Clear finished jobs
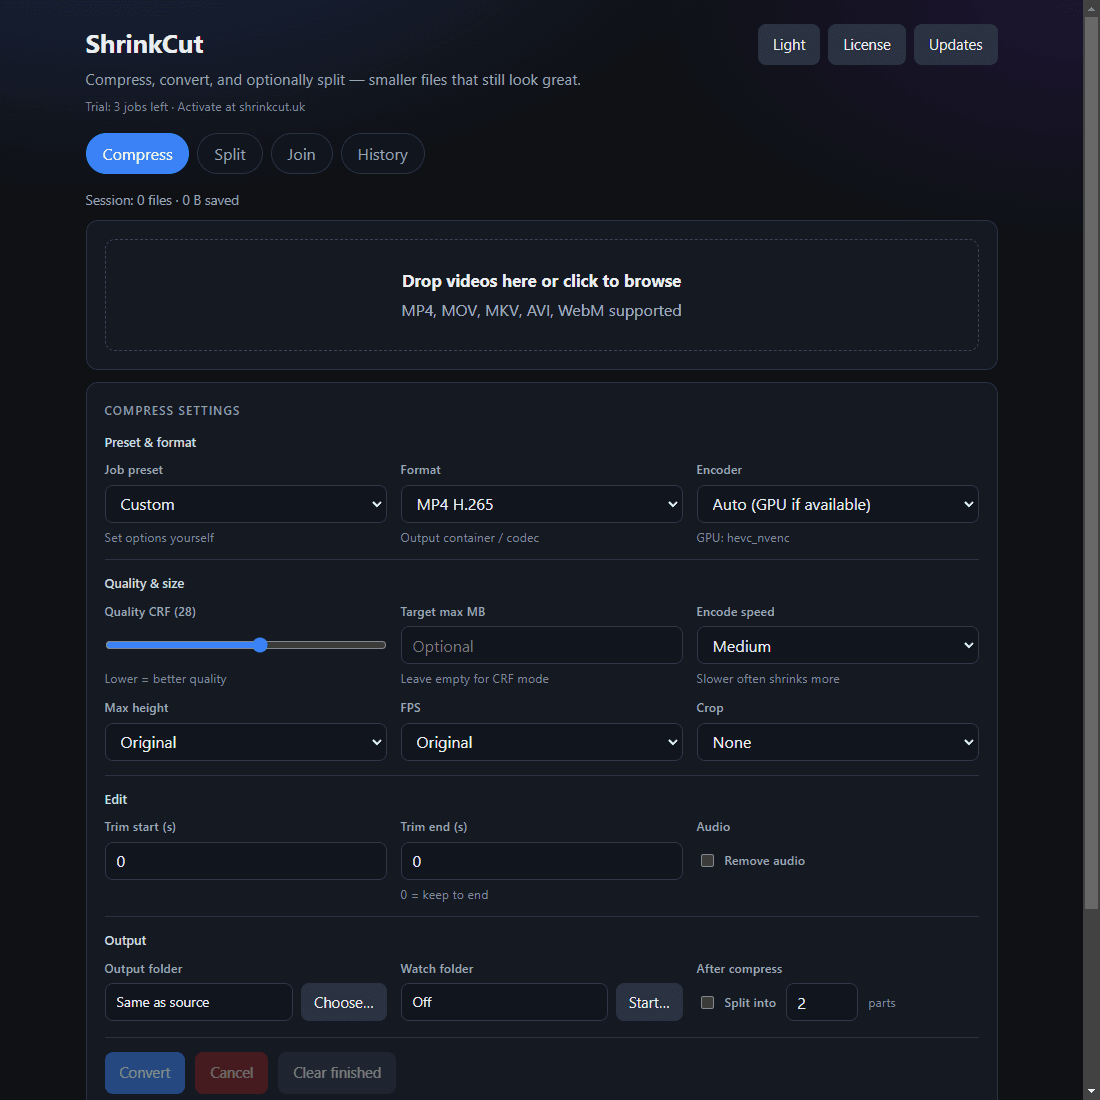Image resolution: width=1100 pixels, height=1100 pixels. coord(337,1073)
